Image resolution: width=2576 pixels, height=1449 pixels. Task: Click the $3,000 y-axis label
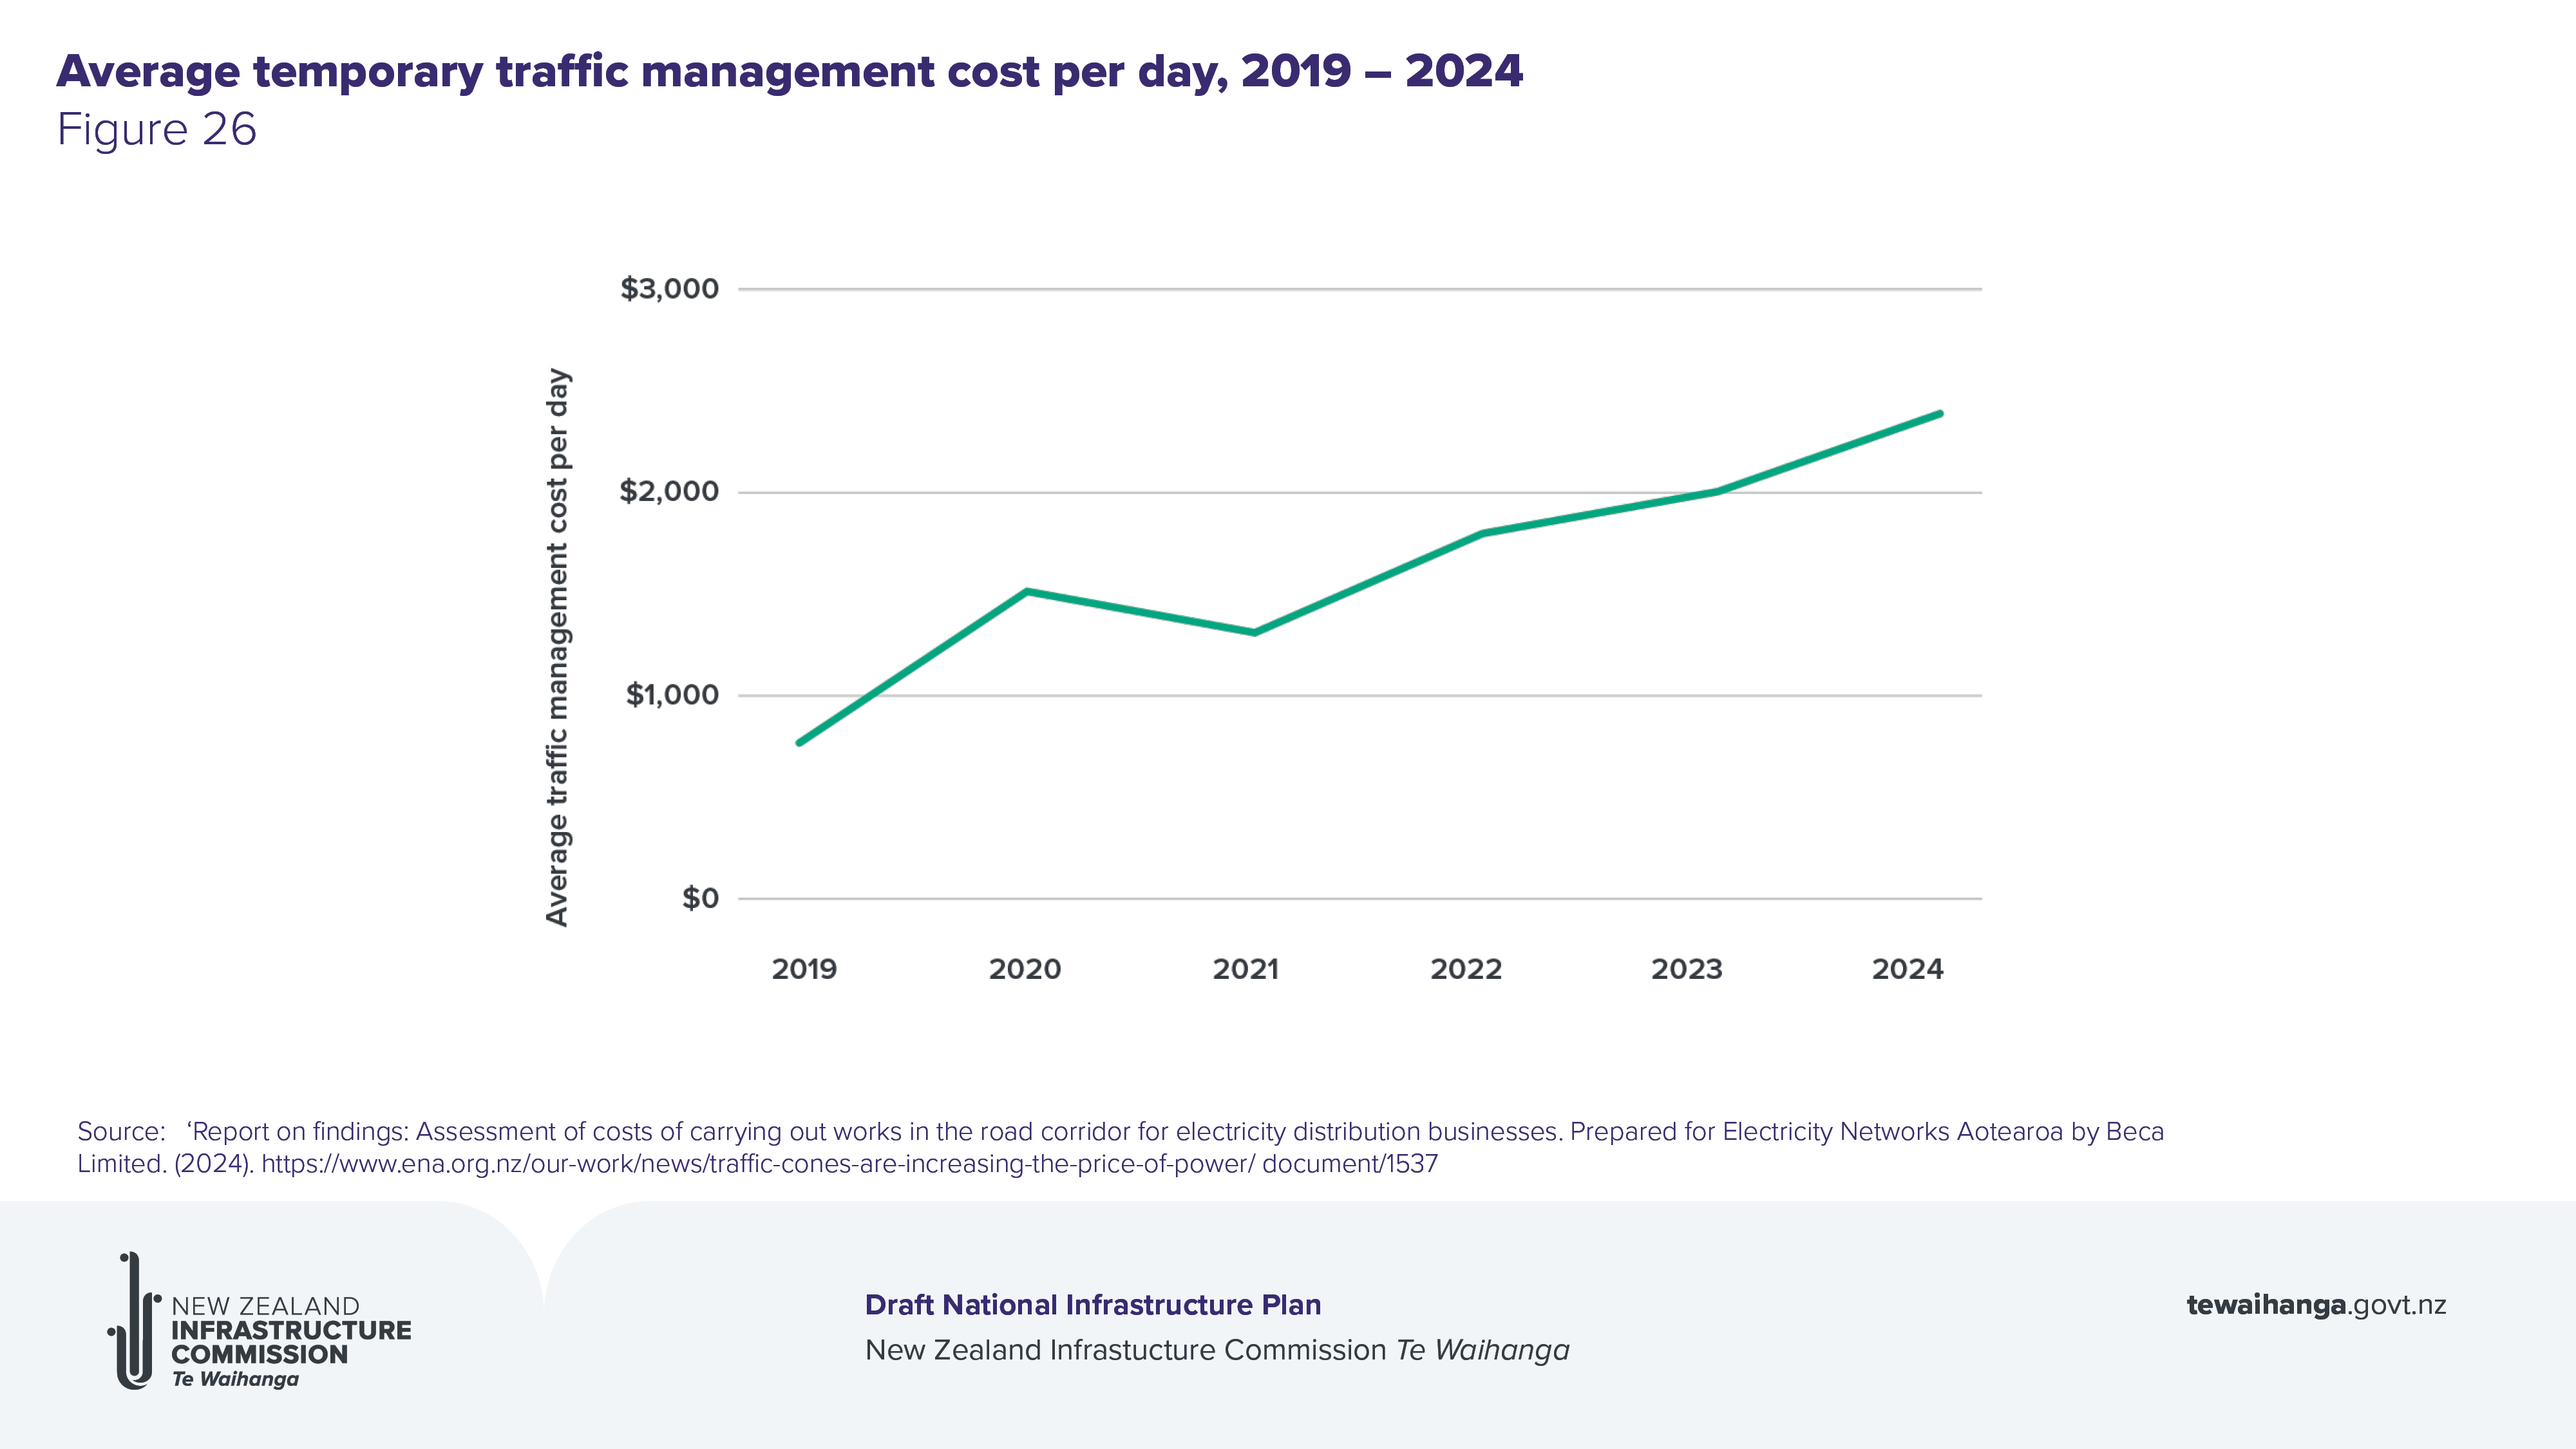669,289
